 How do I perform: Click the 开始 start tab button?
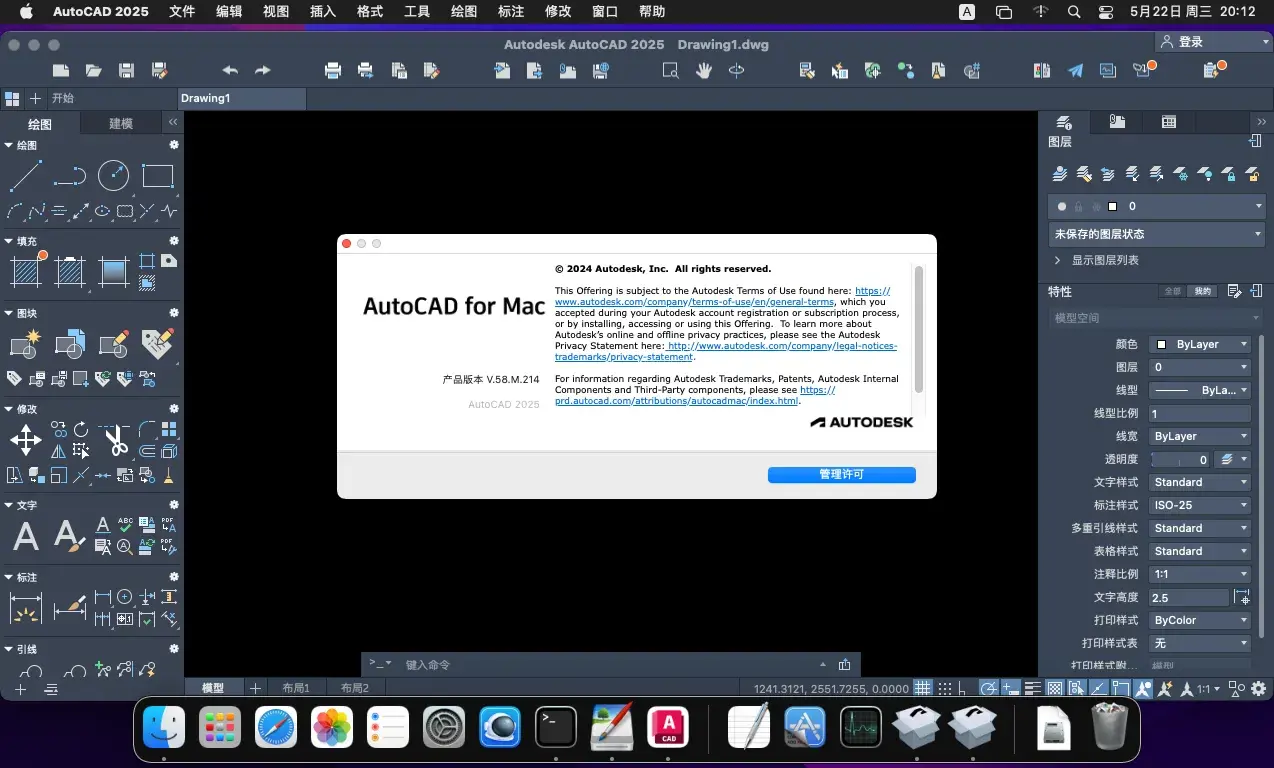click(63, 98)
